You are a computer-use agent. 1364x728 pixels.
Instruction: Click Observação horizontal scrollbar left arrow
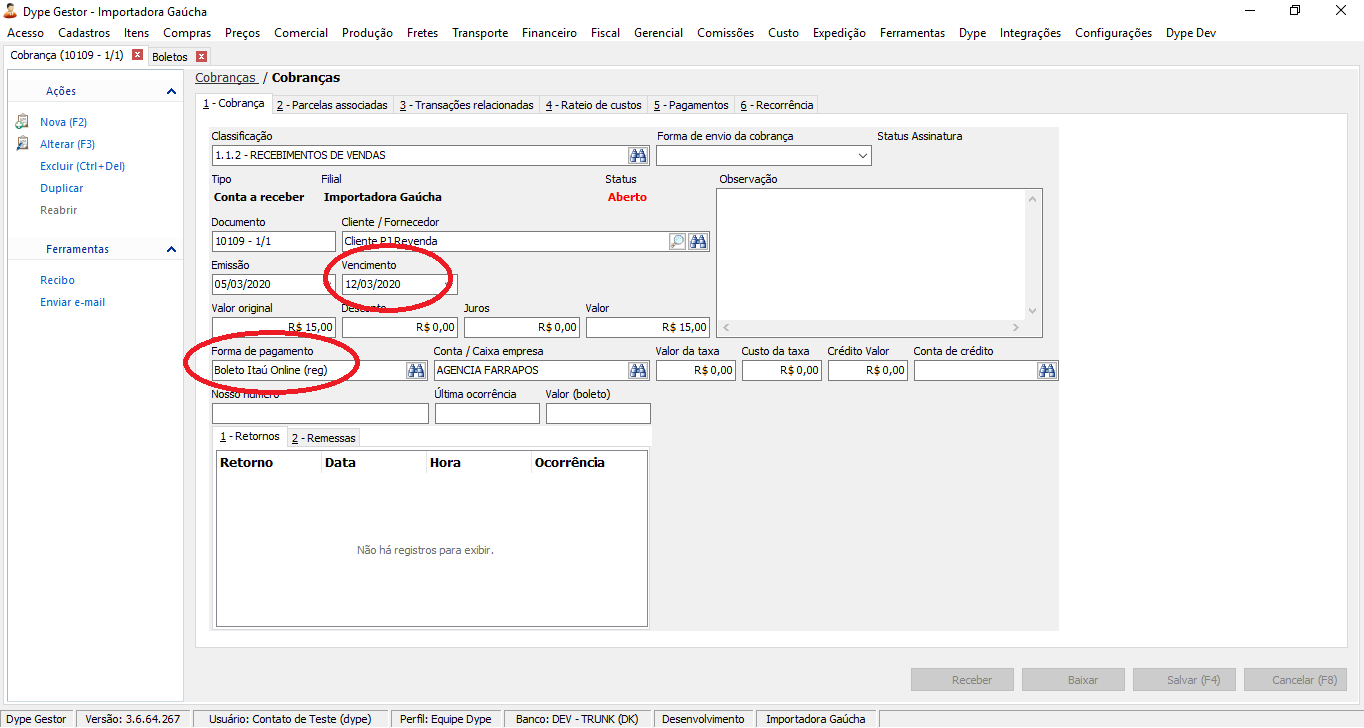tap(727, 328)
